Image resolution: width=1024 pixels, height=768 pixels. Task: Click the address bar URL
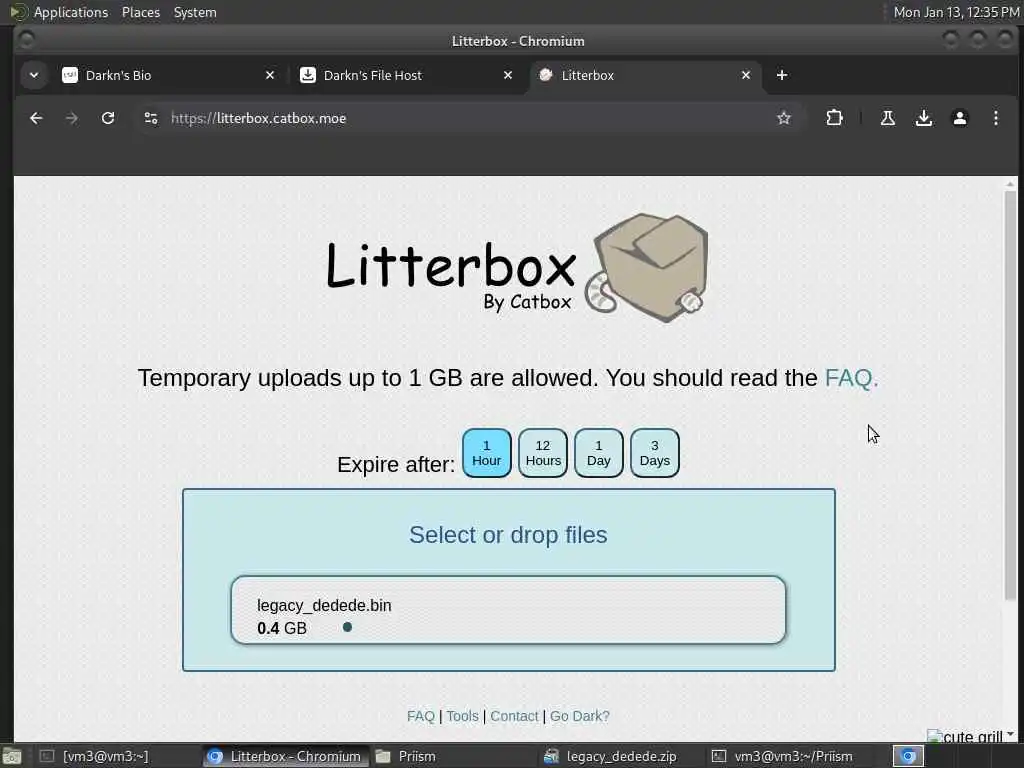click(259, 118)
